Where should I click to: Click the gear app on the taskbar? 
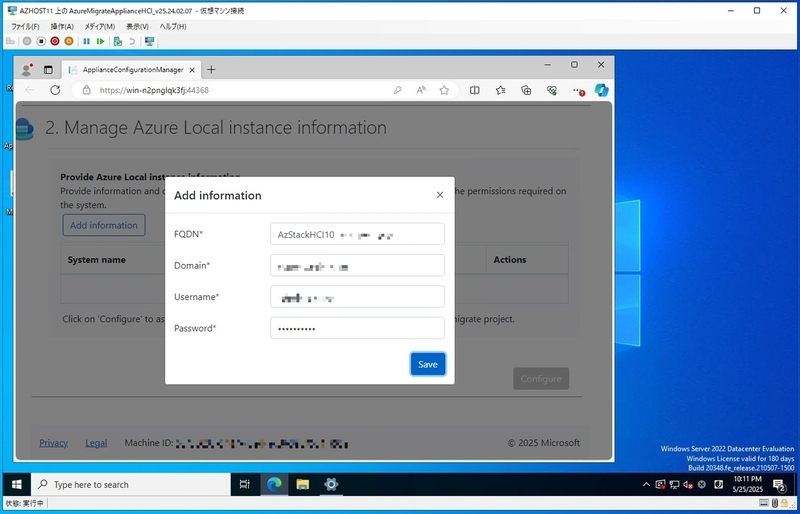[331, 484]
